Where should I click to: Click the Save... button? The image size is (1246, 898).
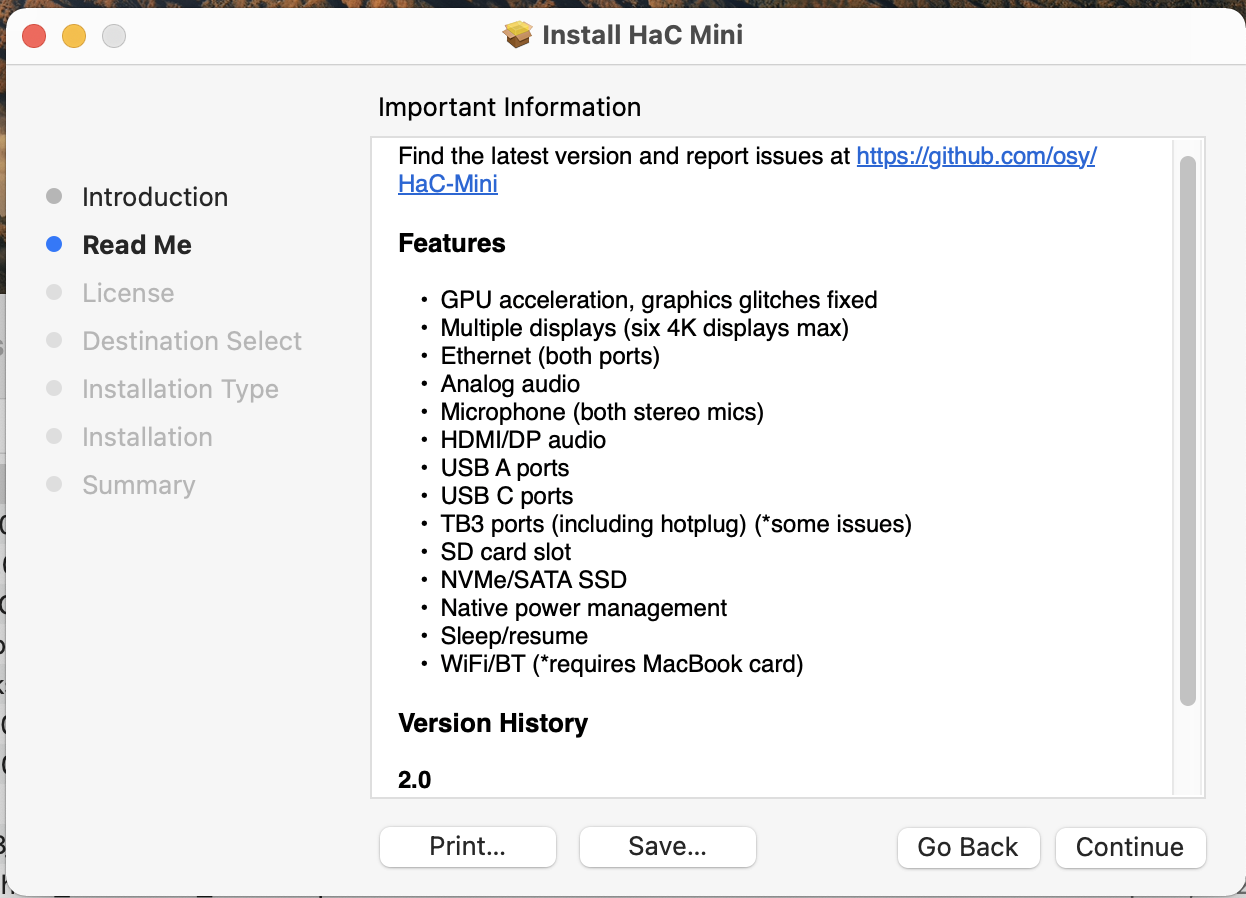coord(668,847)
